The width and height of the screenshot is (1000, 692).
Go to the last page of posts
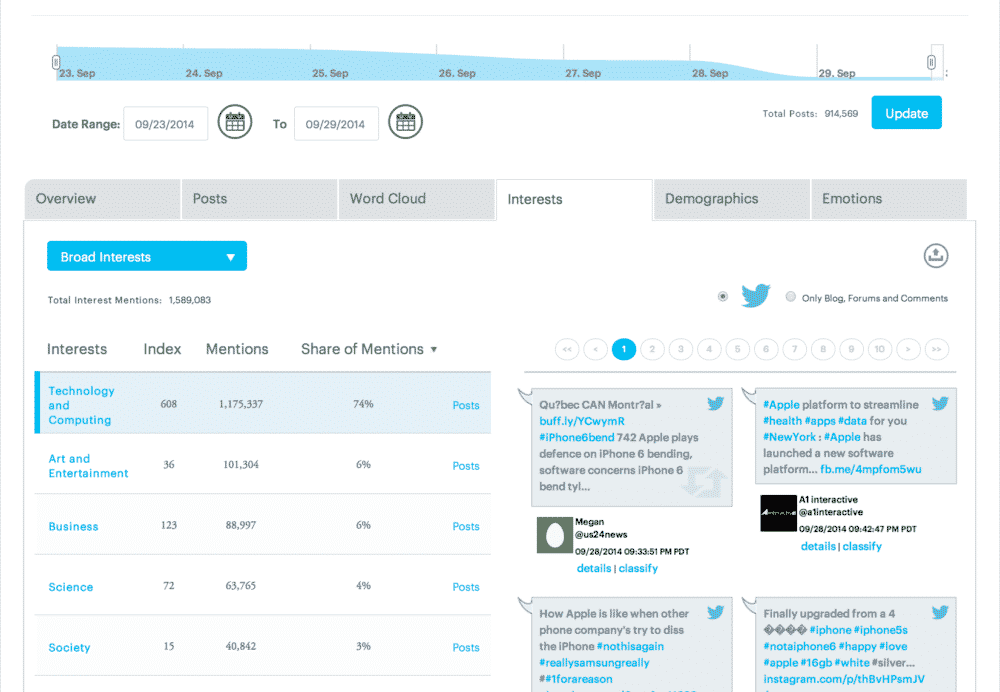[x=937, y=349]
